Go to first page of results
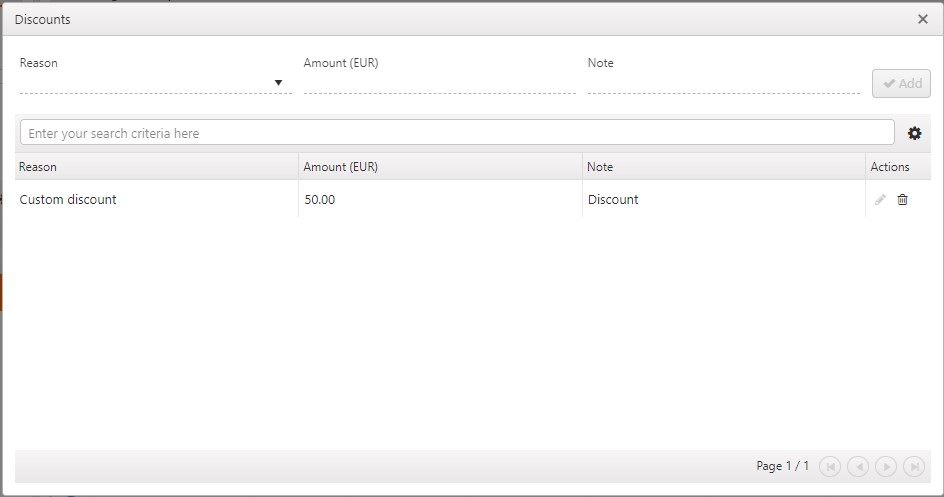The image size is (944, 497). (x=829, y=466)
